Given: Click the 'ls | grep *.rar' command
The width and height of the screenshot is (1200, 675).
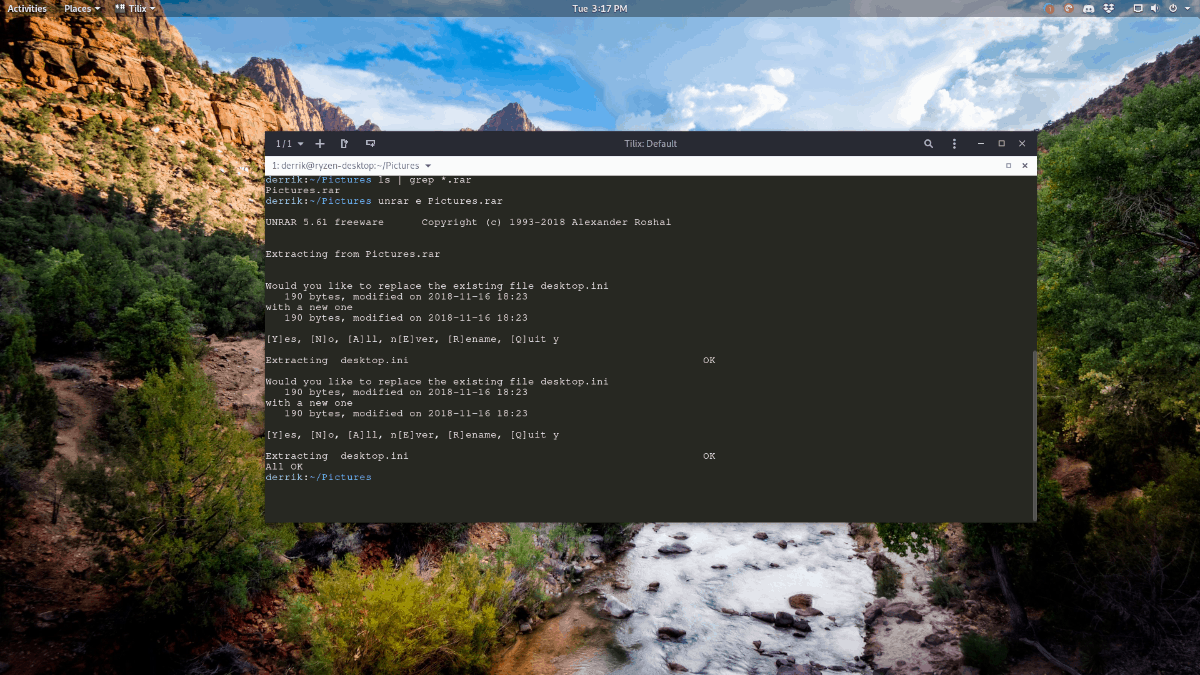Looking at the screenshot, I should [x=424, y=180].
